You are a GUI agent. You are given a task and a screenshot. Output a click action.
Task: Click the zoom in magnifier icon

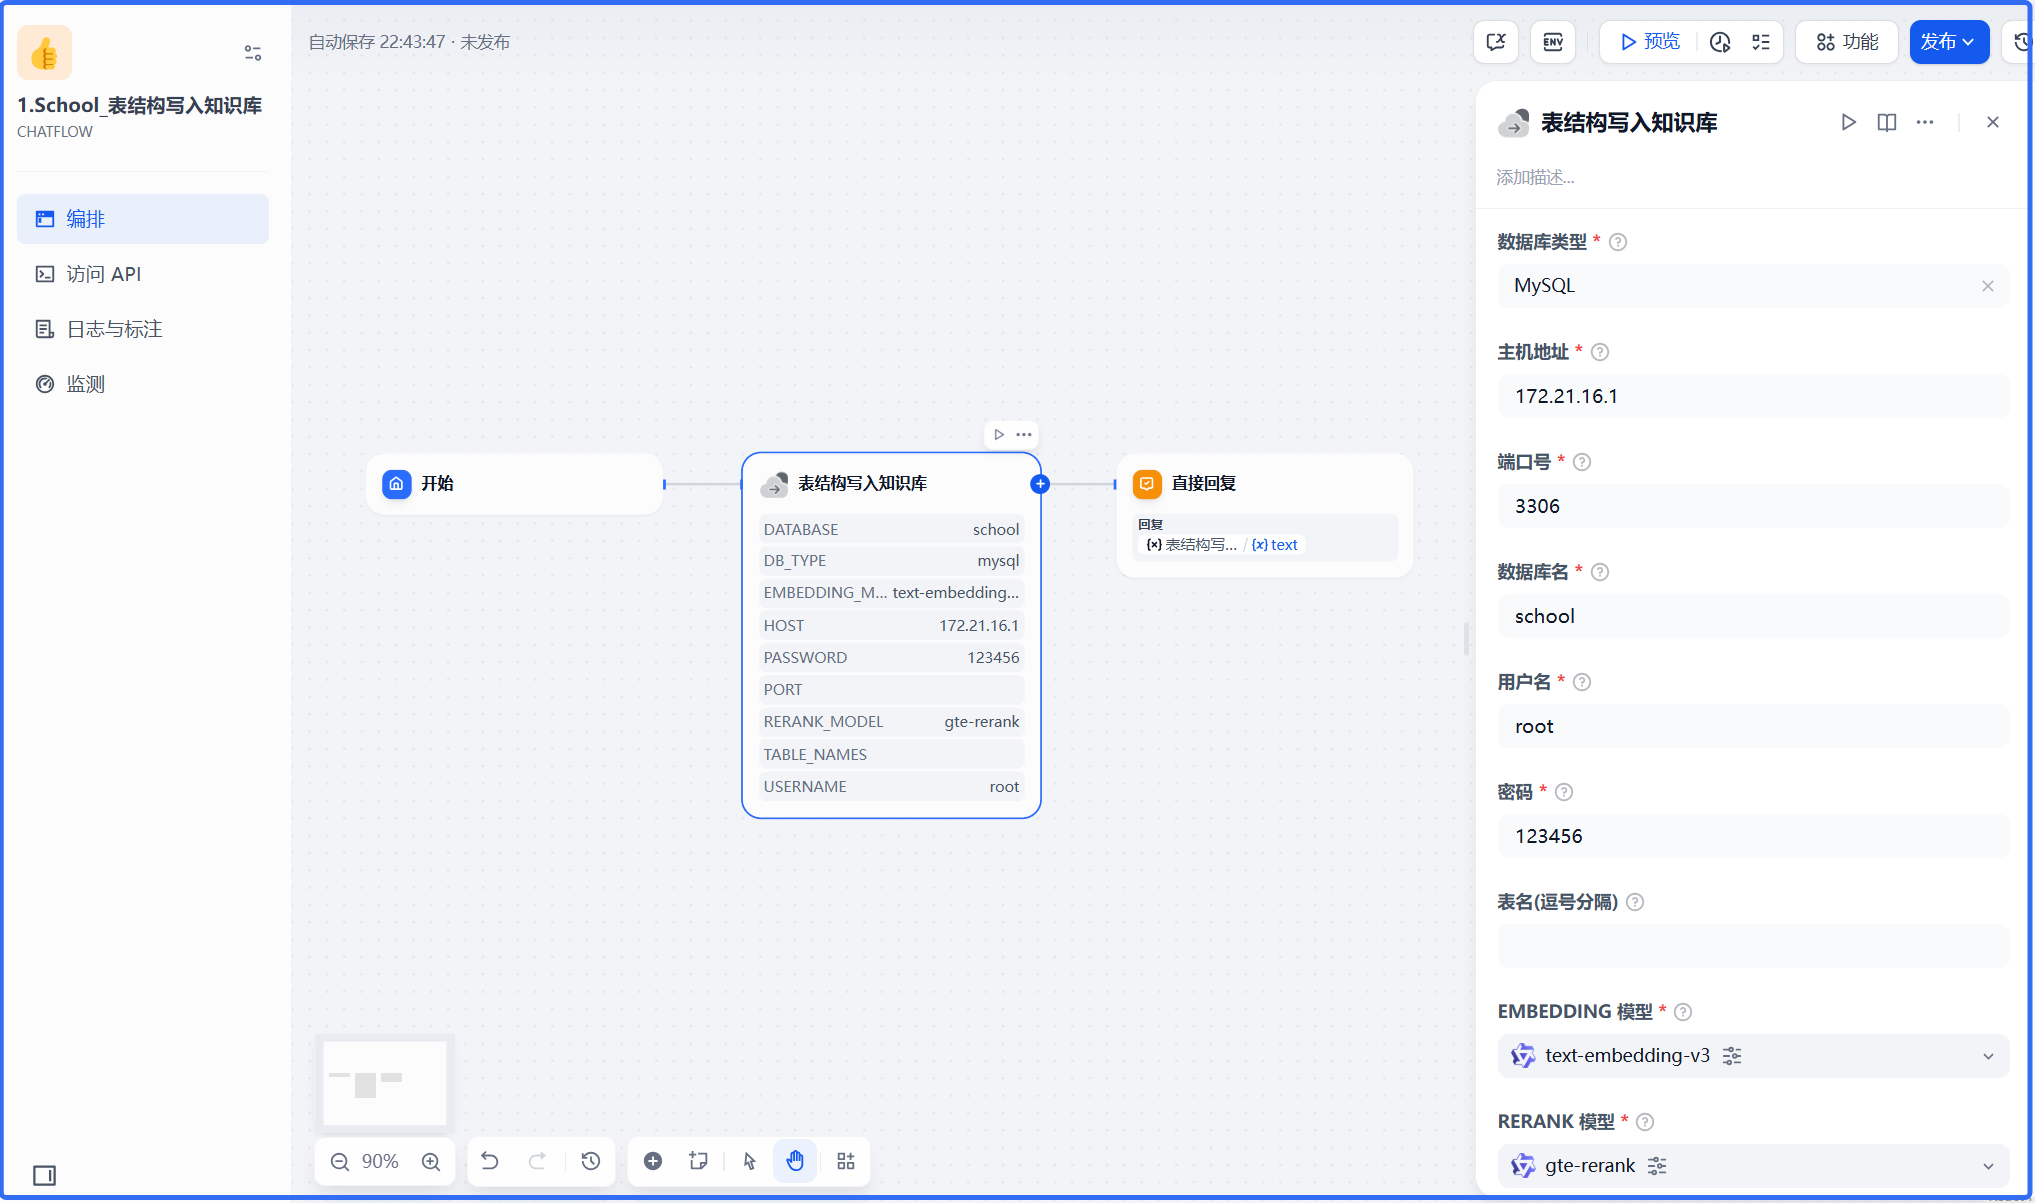(431, 1161)
